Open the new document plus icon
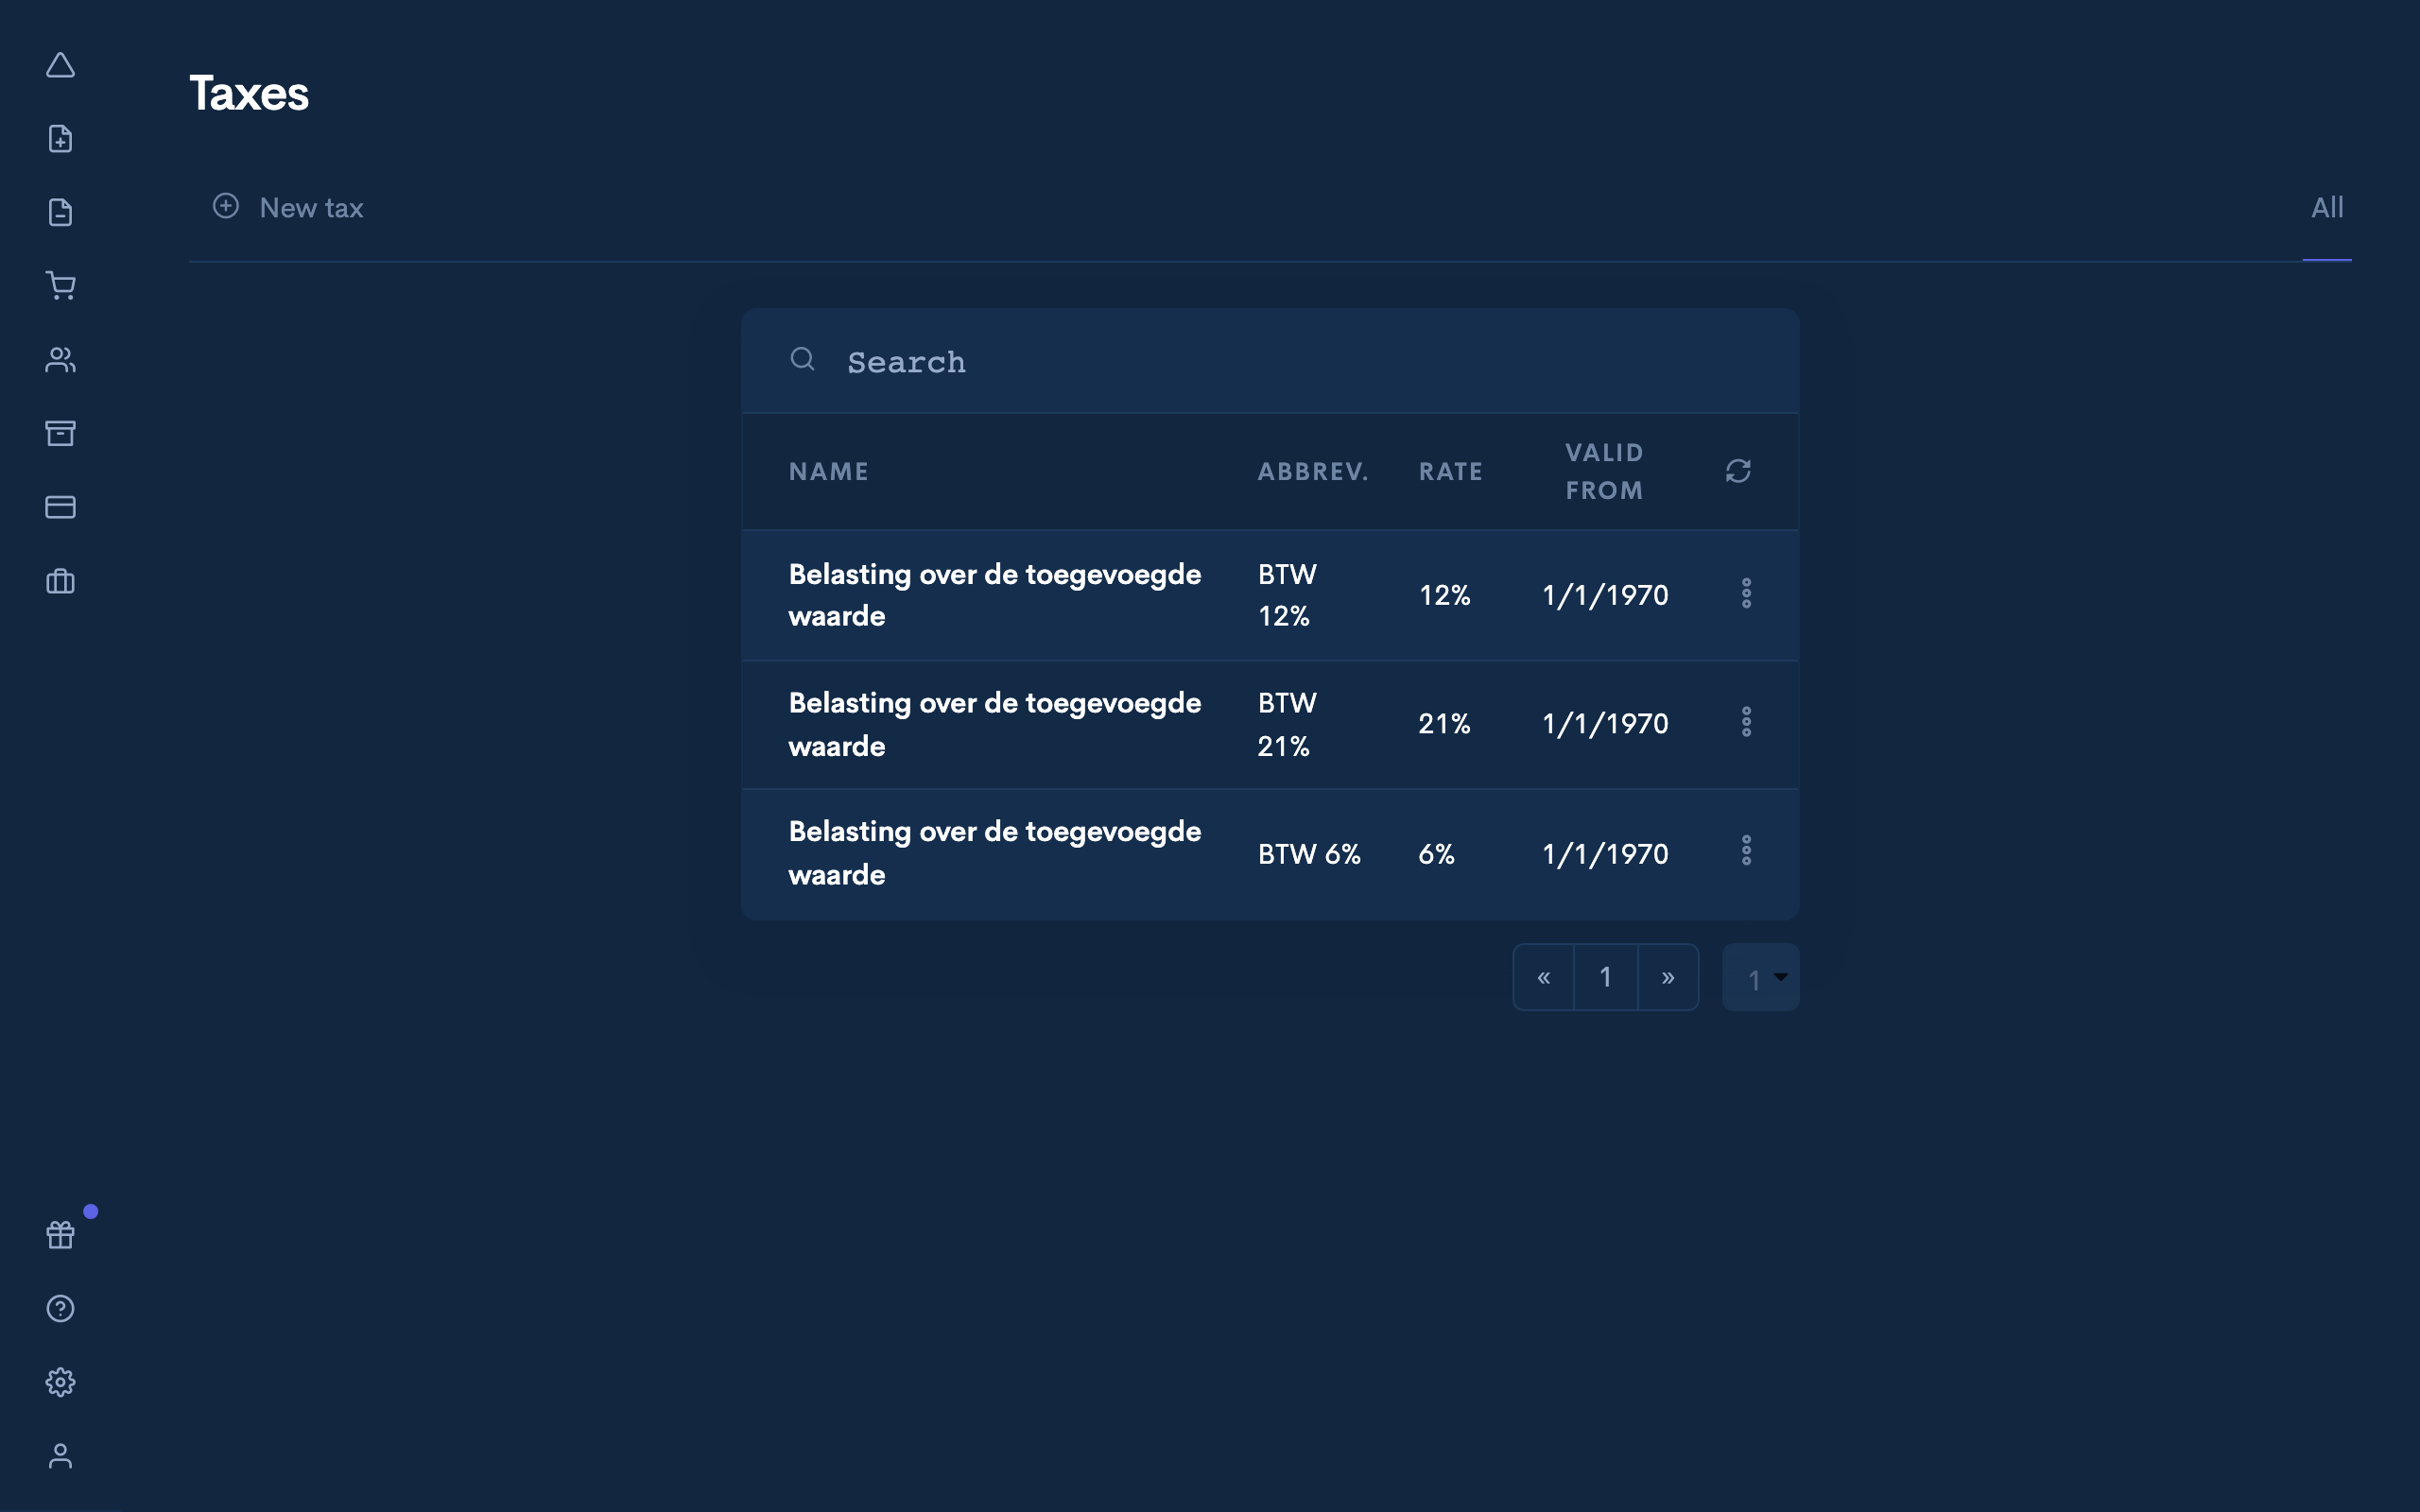The height and width of the screenshot is (1512, 2420). click(x=60, y=139)
